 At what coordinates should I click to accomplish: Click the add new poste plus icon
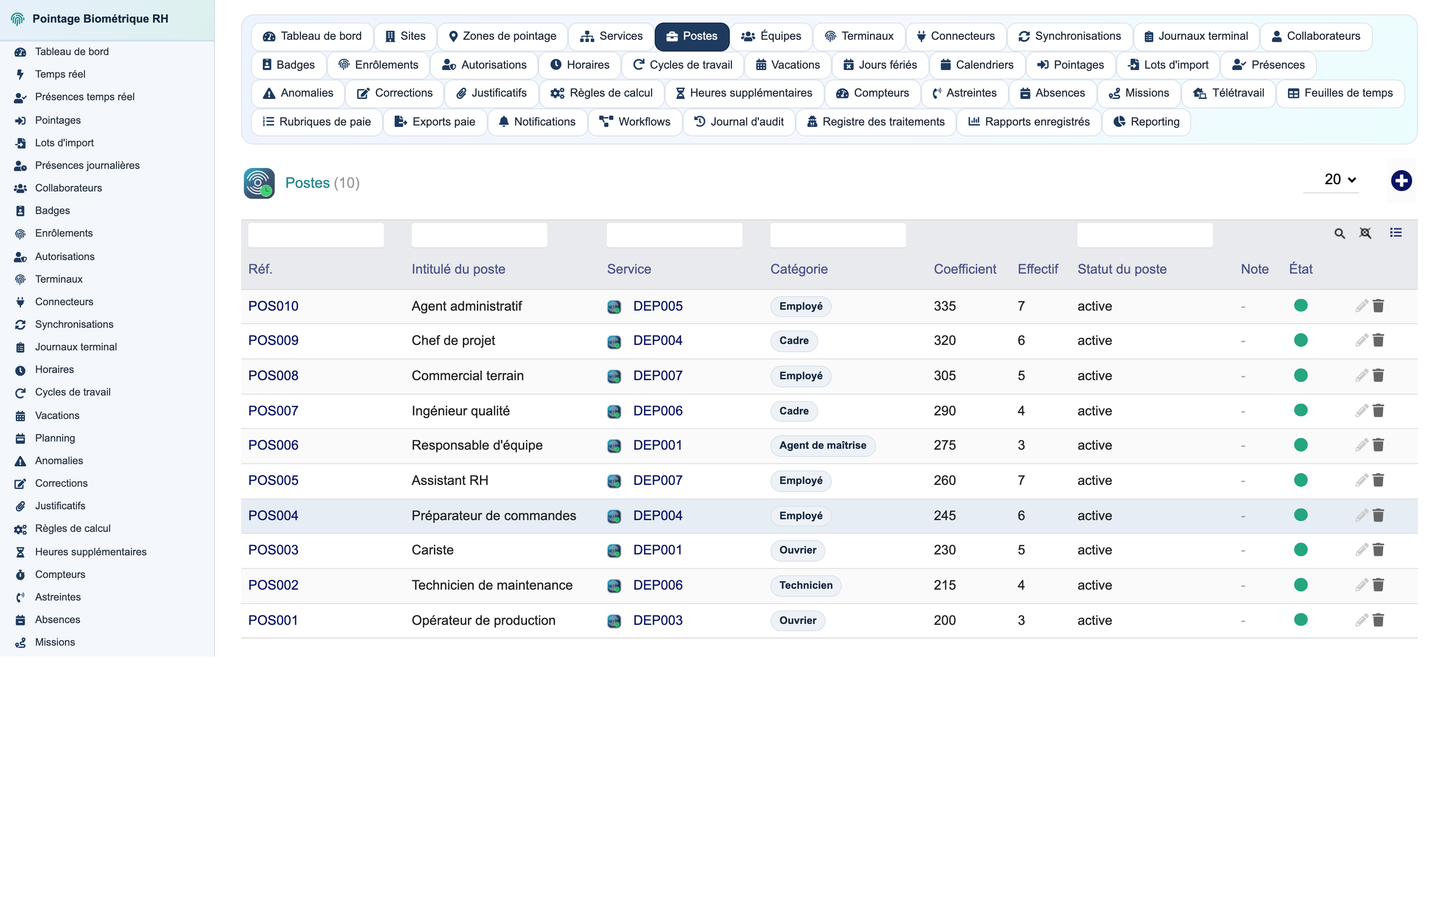click(x=1401, y=180)
